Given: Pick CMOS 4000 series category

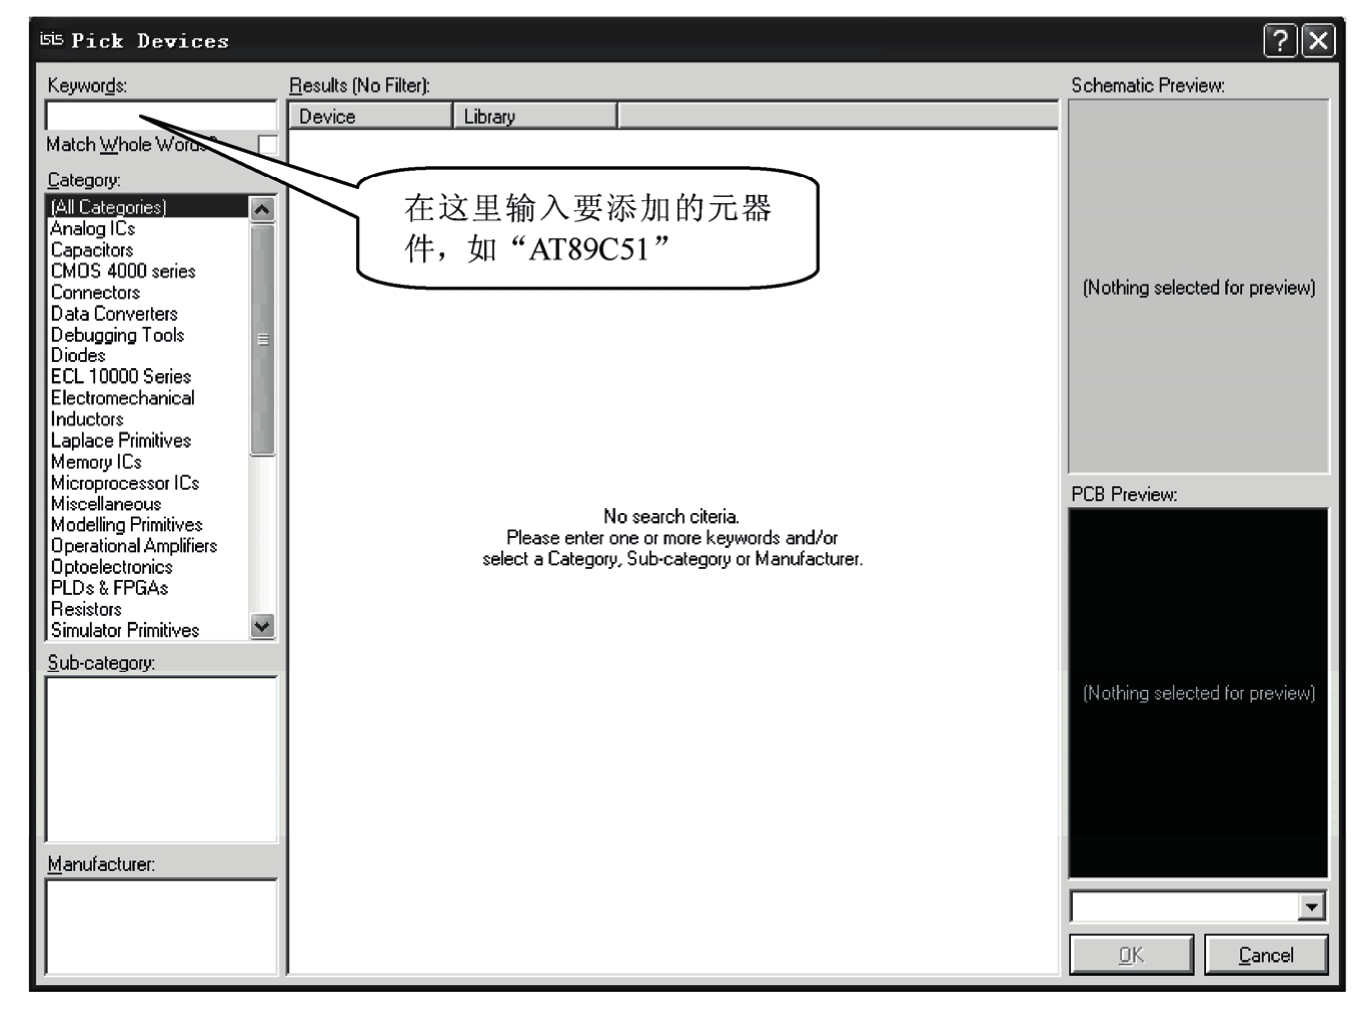Looking at the screenshot, I should click(123, 271).
